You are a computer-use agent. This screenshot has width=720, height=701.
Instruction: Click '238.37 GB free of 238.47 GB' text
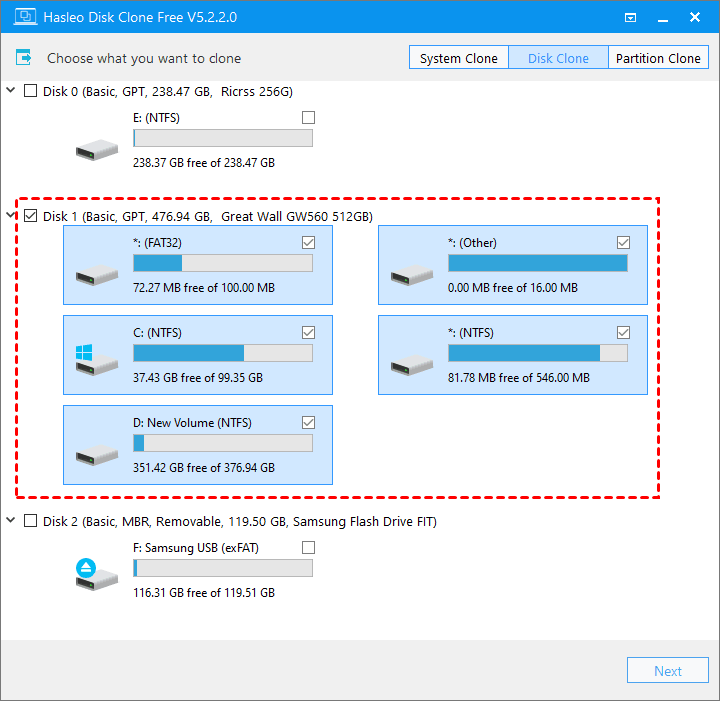click(x=204, y=163)
